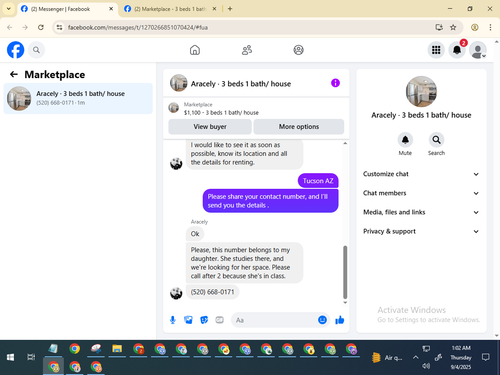Open the Chrome three-dot menu
Image resolution: width=500 pixels, height=375 pixels.
(x=490, y=27)
